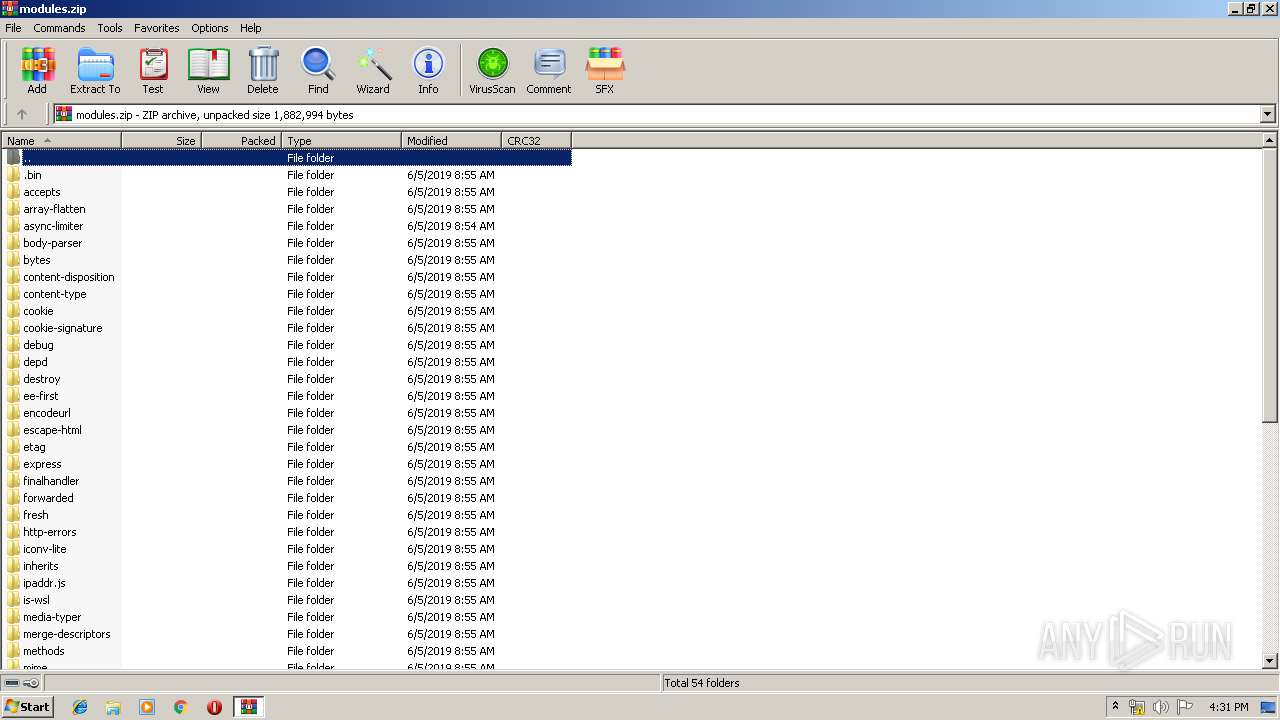Open Opera from the taskbar
The height and width of the screenshot is (720, 1280).
214,707
